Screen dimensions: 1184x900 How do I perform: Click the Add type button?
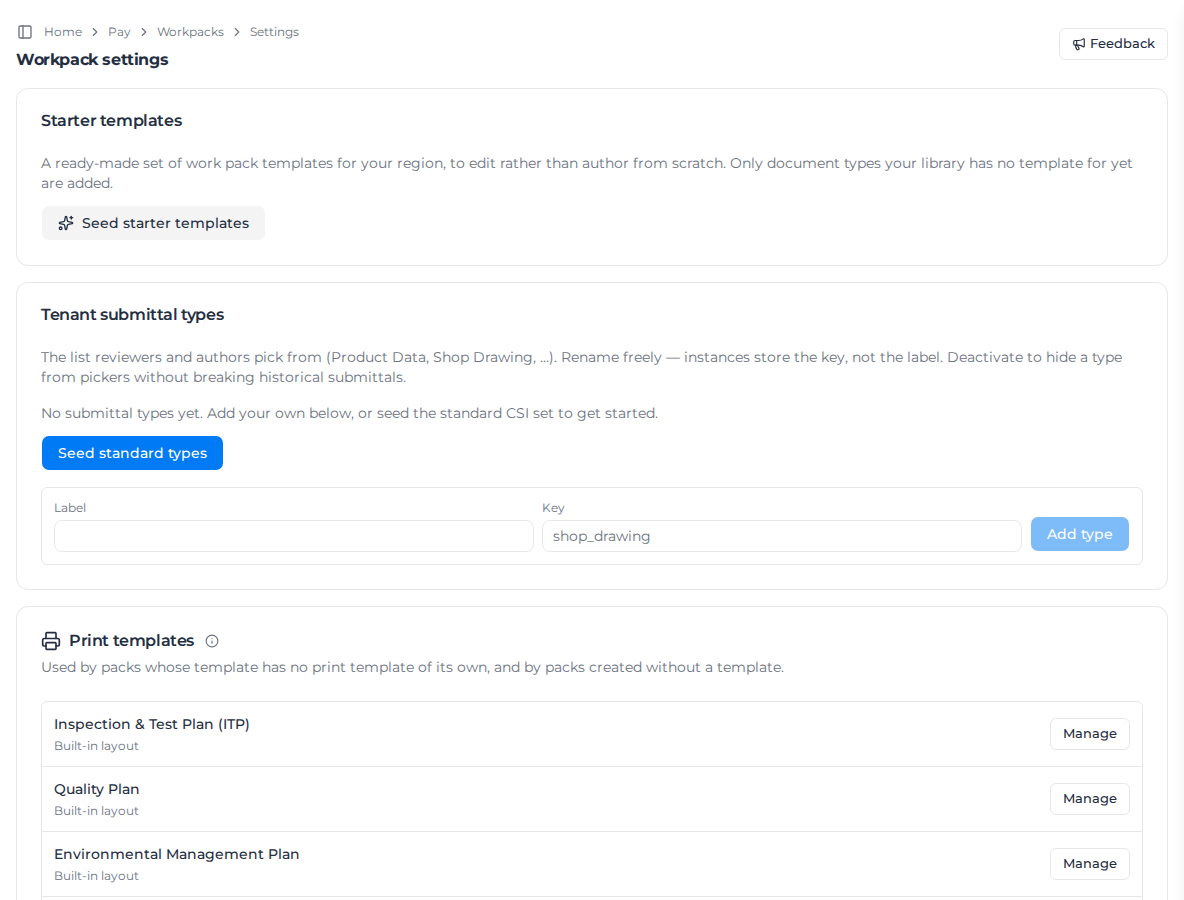[x=1079, y=534]
